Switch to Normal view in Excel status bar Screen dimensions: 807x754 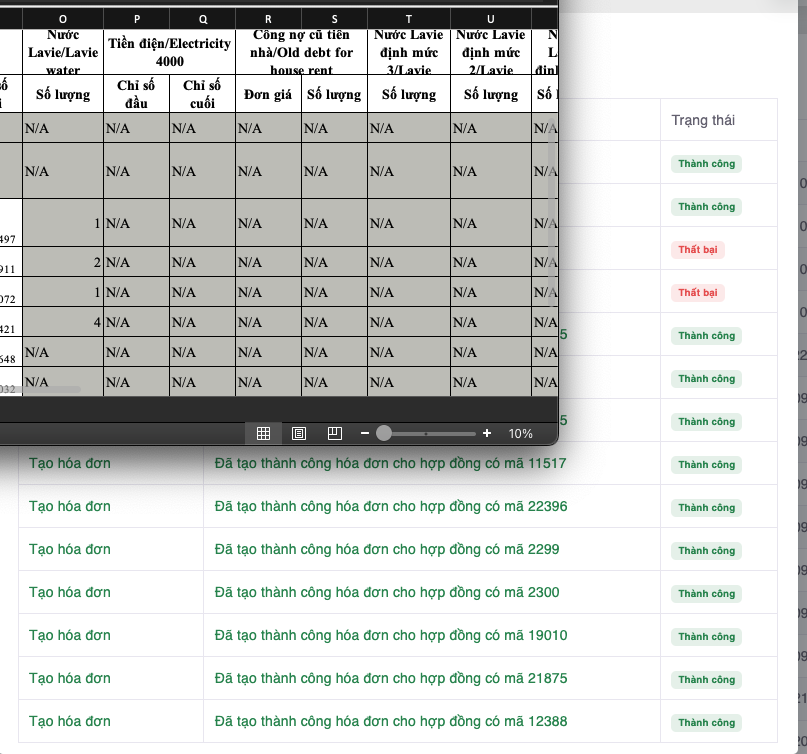pos(264,433)
